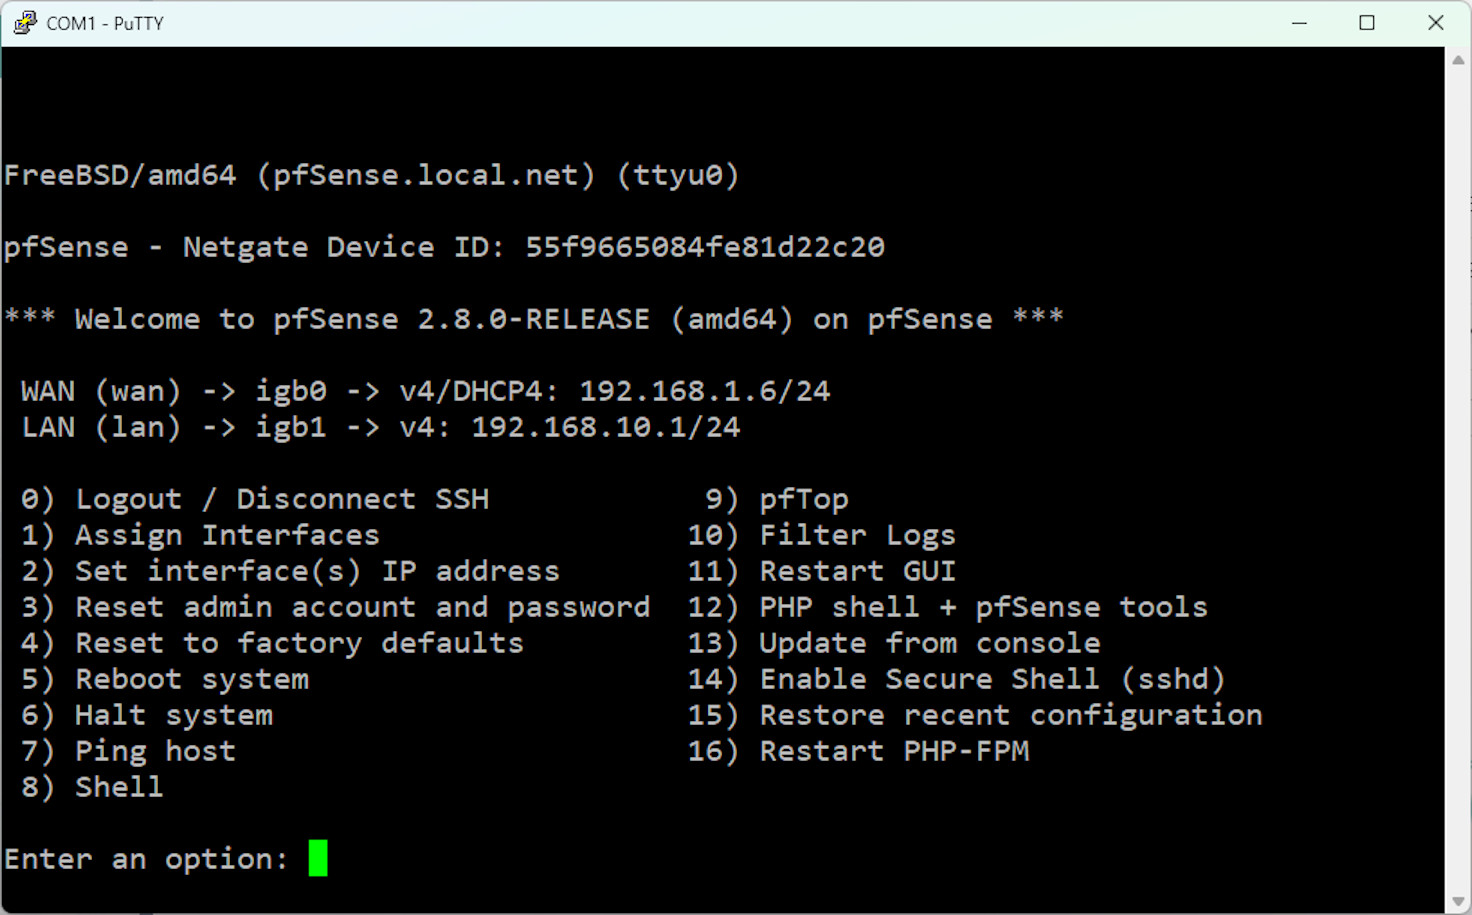Click the PuTTY system icon in title bar

tap(24, 22)
